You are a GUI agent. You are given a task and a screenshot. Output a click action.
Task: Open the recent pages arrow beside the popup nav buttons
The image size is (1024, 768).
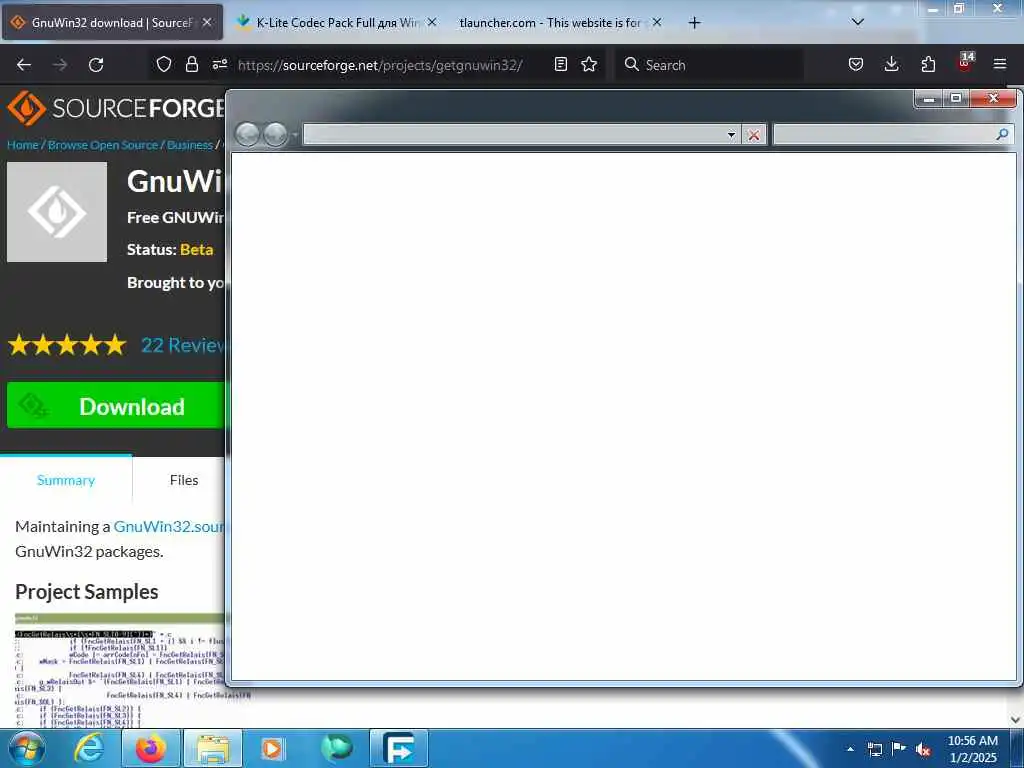point(295,135)
